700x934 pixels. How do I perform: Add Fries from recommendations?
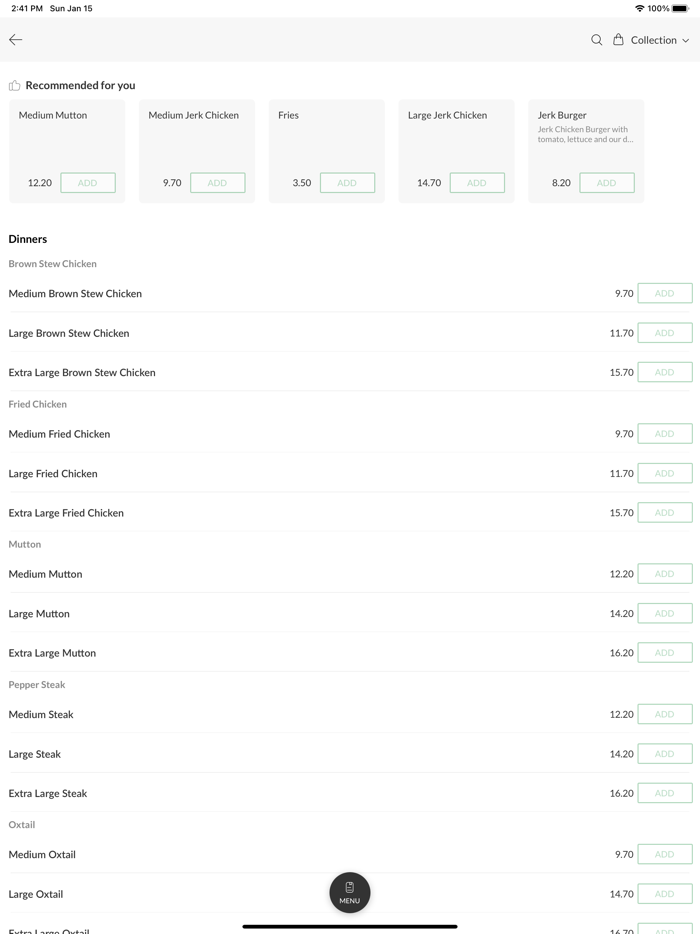tap(347, 183)
